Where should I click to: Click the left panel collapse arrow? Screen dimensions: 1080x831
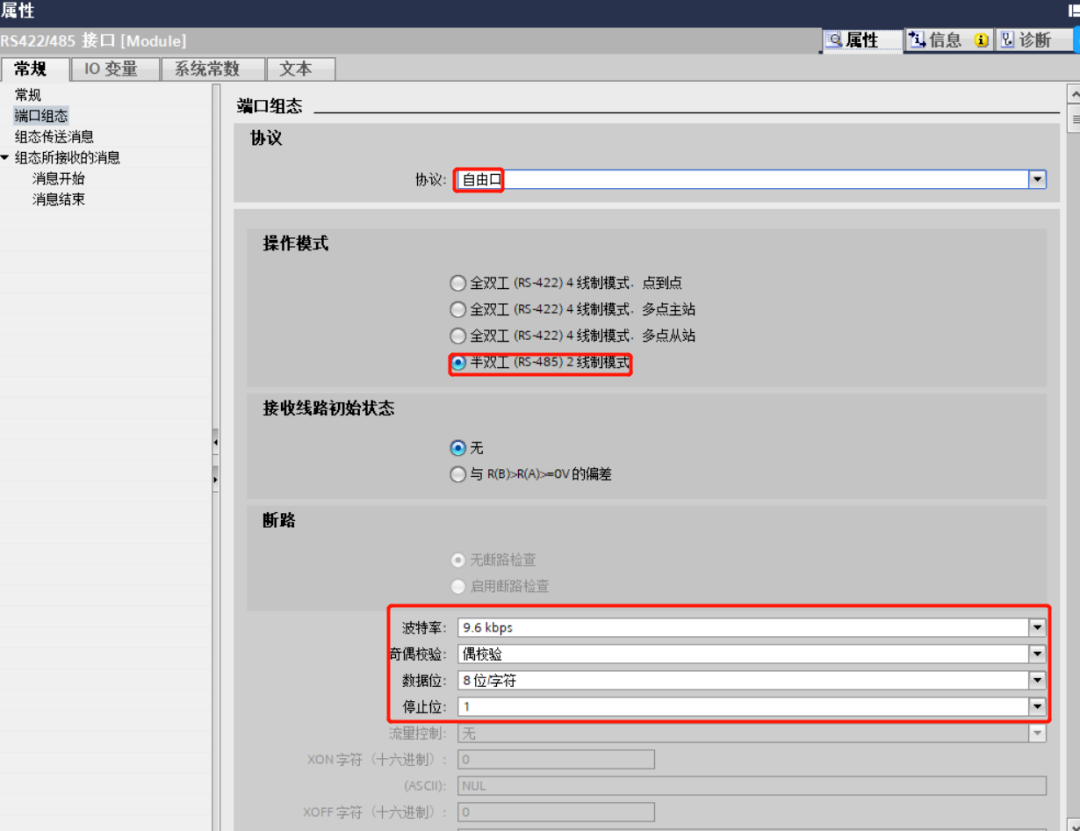pyautogui.click(x=216, y=440)
